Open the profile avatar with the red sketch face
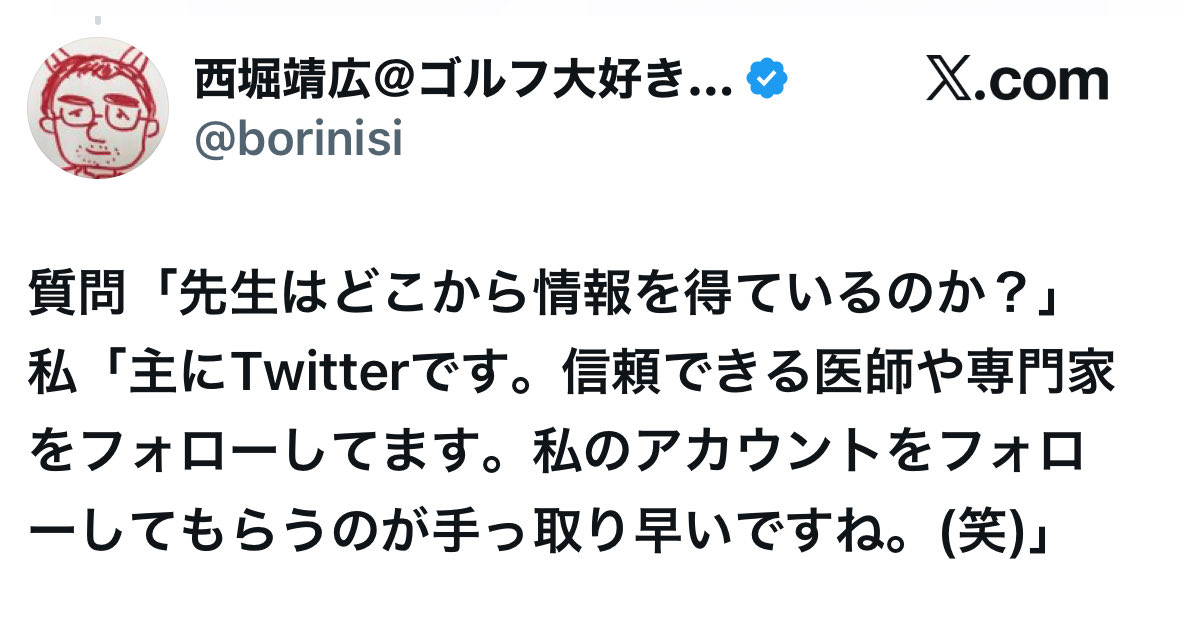The width and height of the screenshot is (1179, 628). (x=98, y=108)
